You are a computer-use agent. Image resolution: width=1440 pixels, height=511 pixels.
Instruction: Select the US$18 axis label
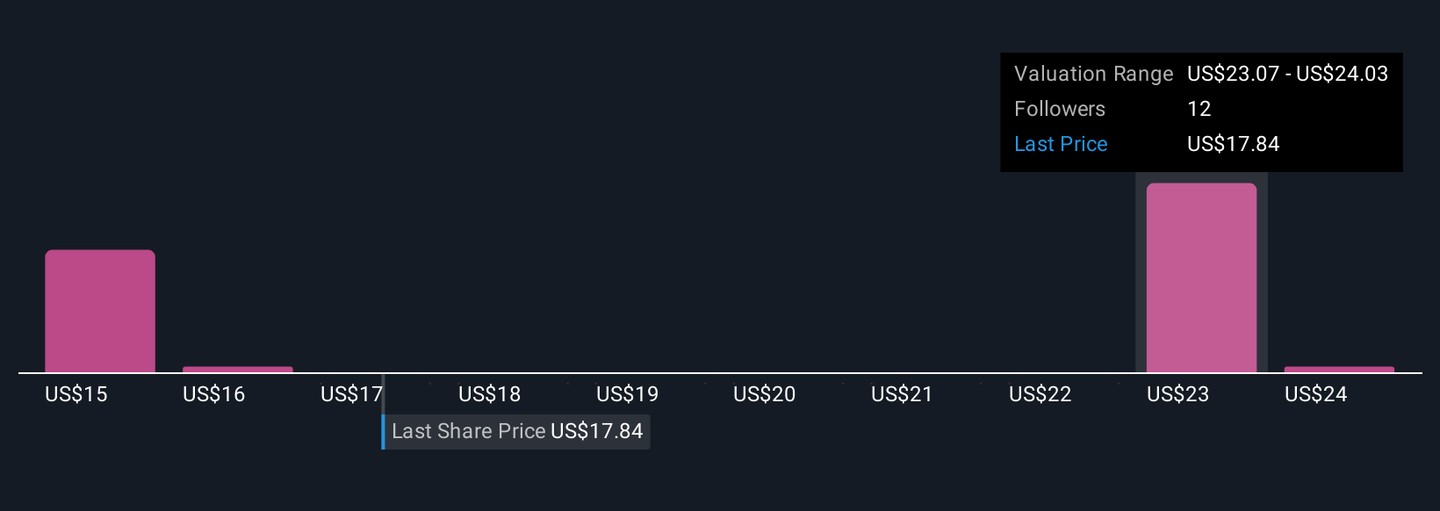[x=489, y=395]
